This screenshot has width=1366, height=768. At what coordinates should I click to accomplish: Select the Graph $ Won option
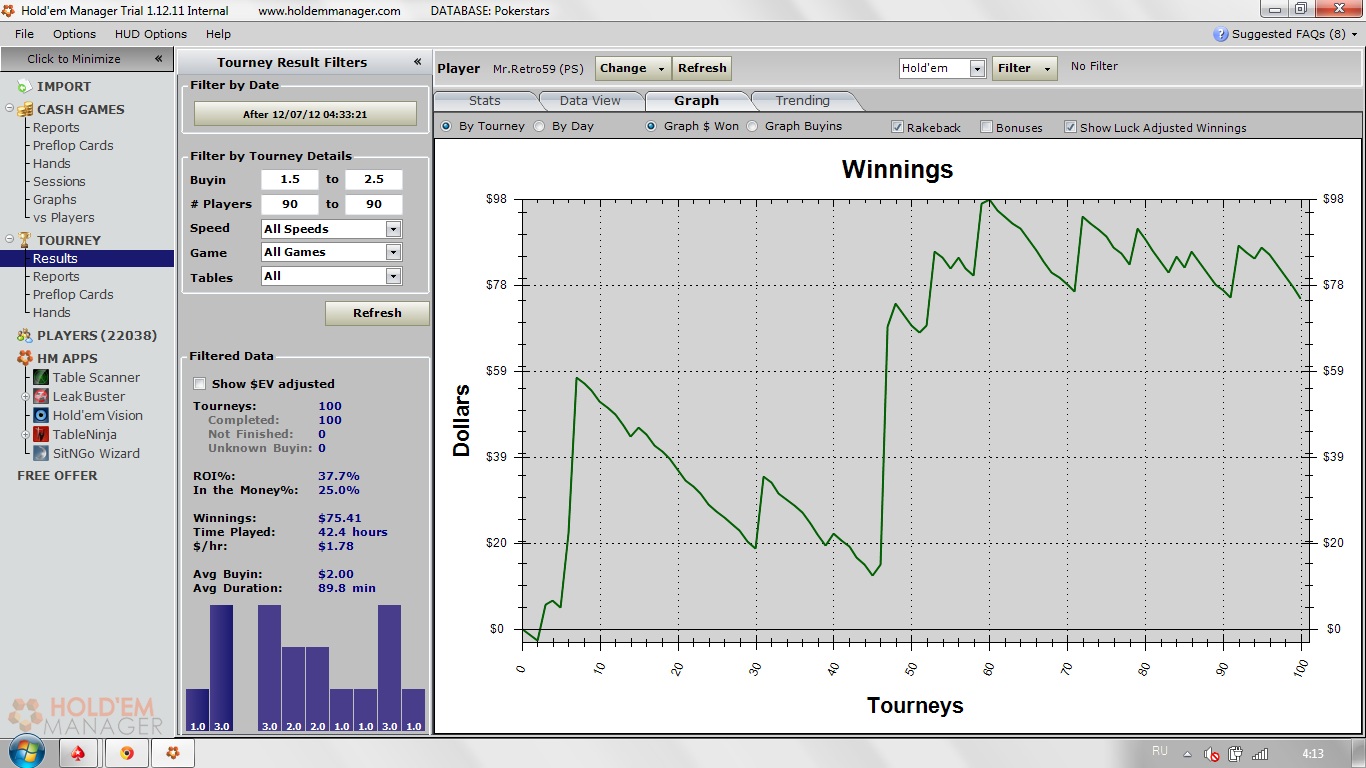[x=651, y=126]
